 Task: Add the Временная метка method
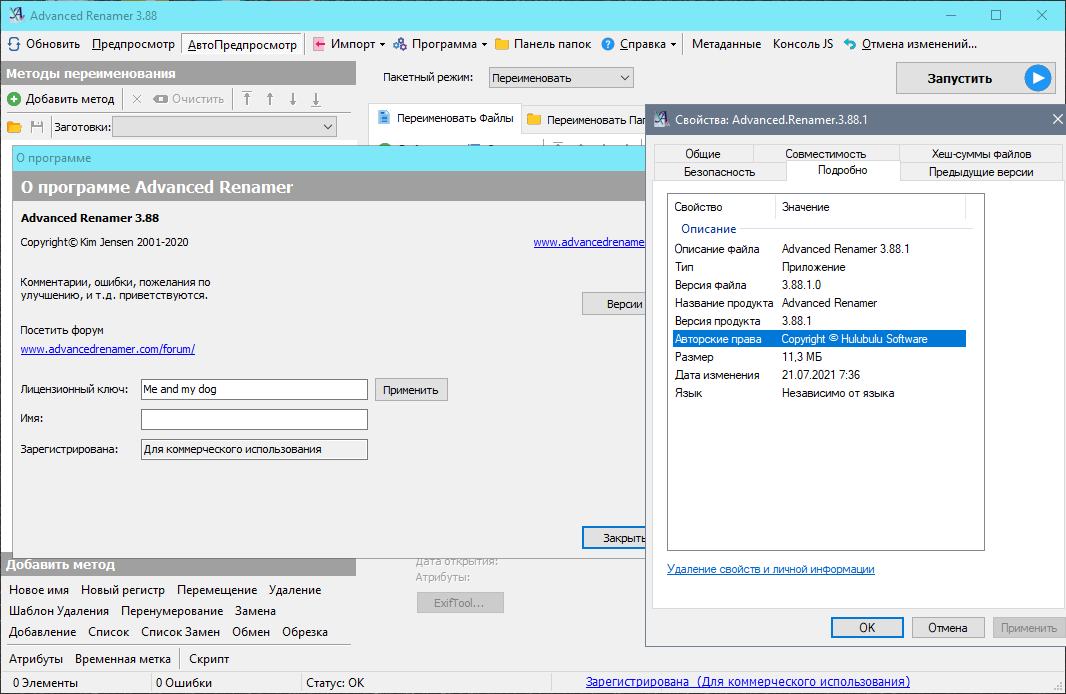point(122,659)
